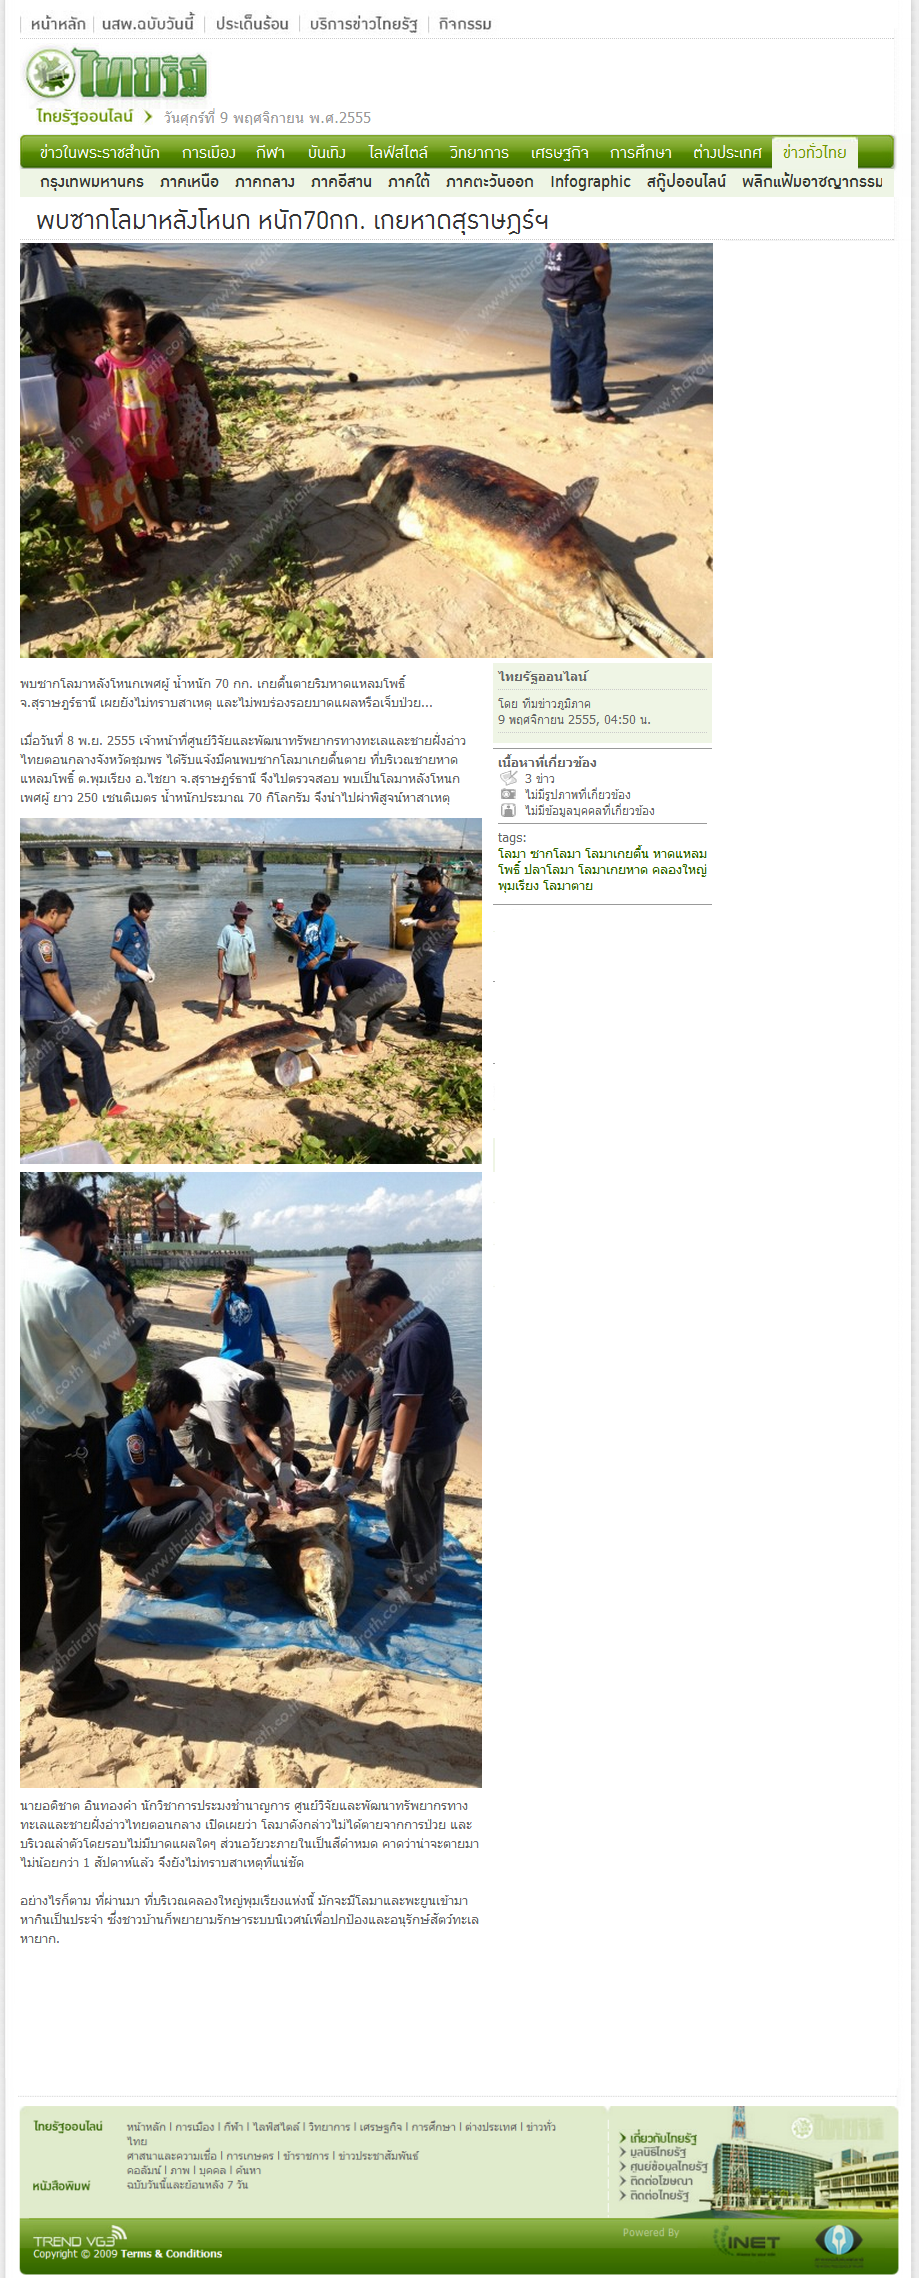Image resolution: width=919 pixels, height=2278 pixels.
Task: Click the Thairath logo at top
Action: [115, 74]
